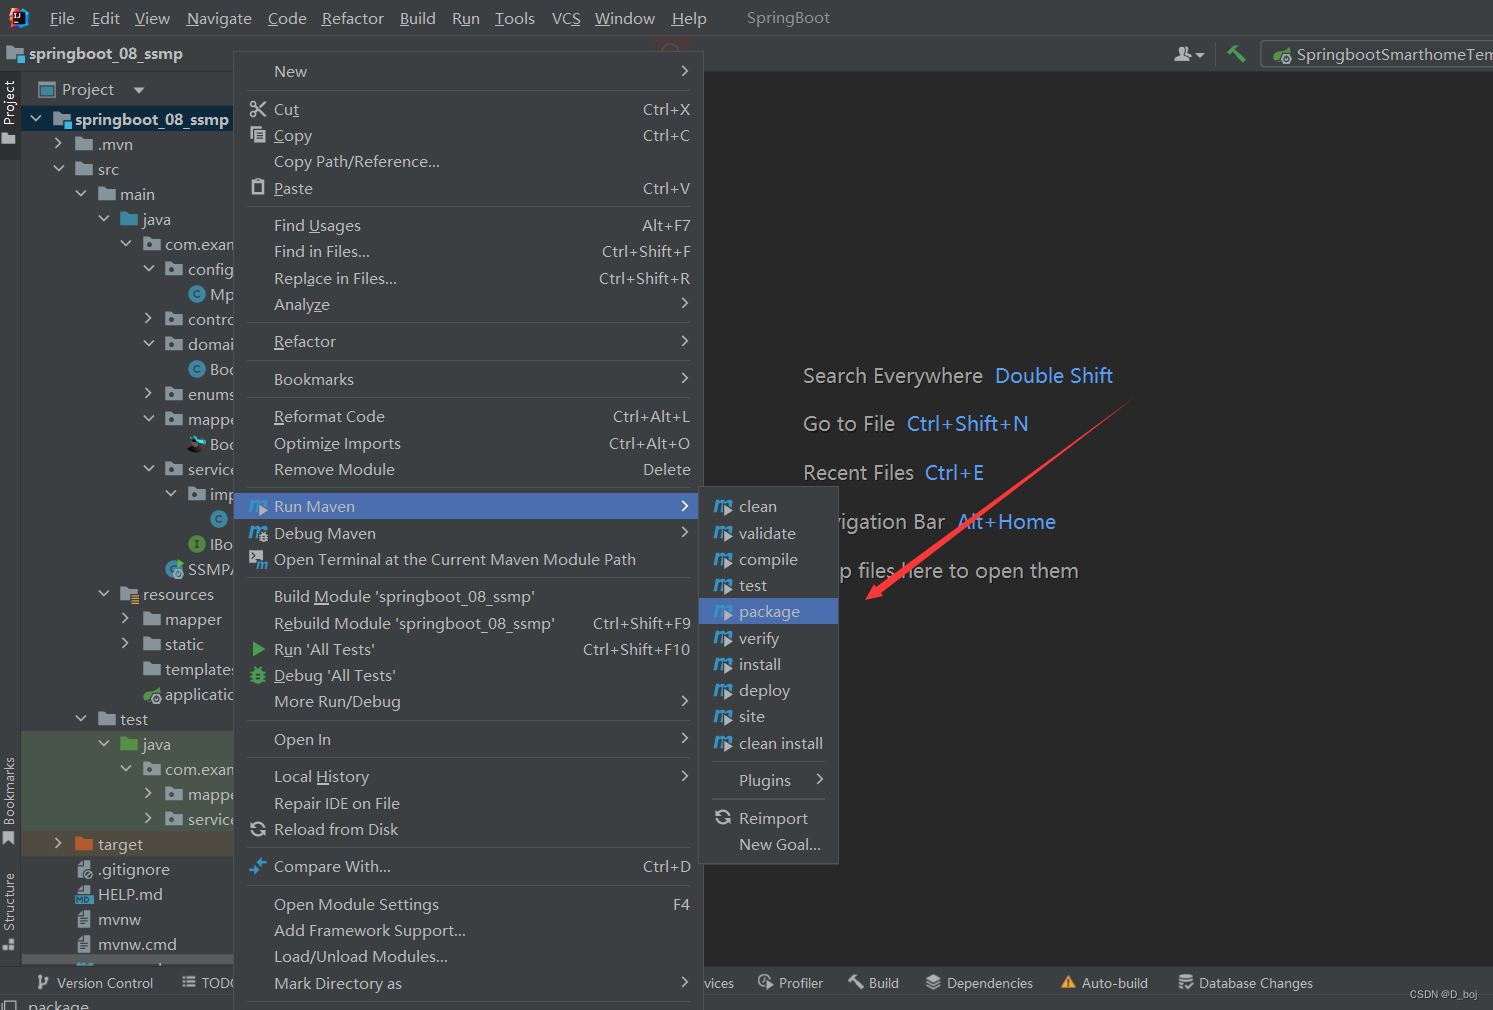The image size is (1493, 1010).
Task: Click the Maven validate goal icon
Action: pos(723,534)
